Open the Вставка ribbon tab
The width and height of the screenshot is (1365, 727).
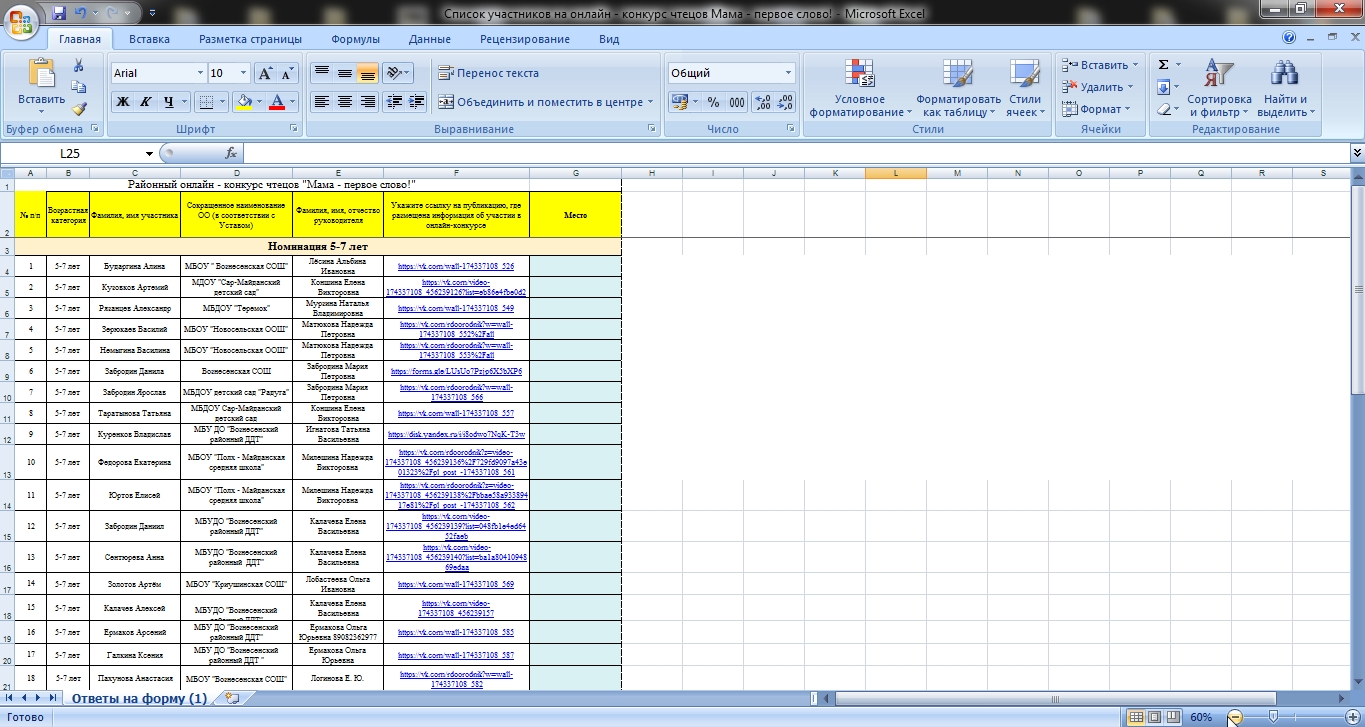[x=149, y=39]
